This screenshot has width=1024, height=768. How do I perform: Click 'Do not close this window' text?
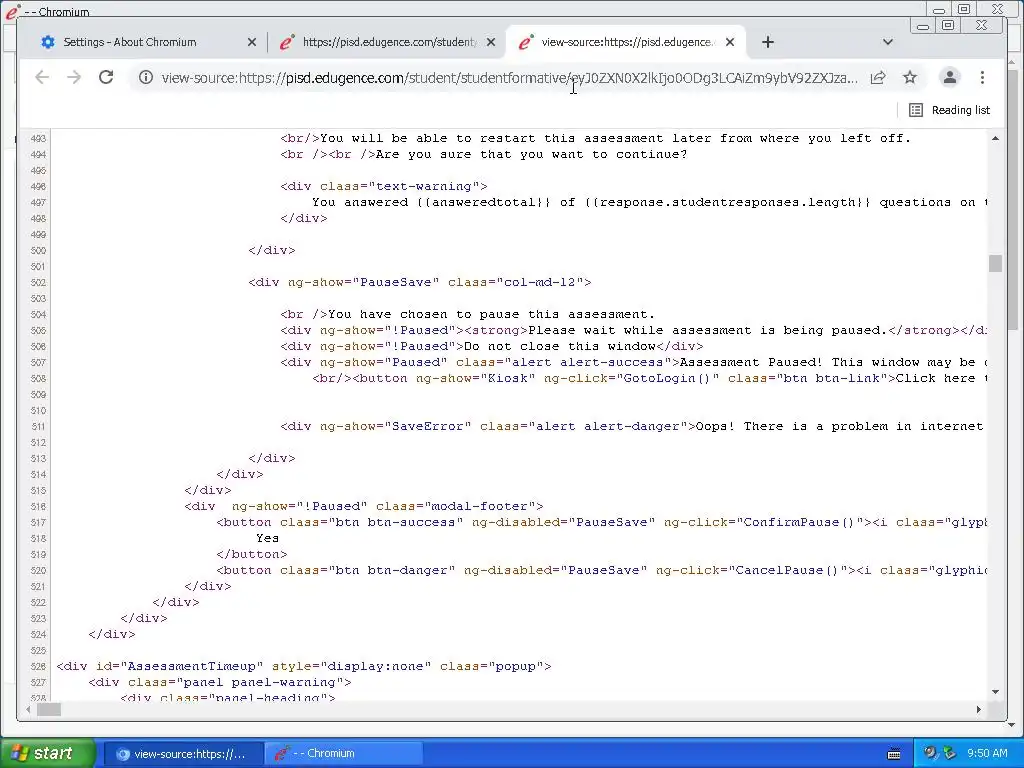560,347
